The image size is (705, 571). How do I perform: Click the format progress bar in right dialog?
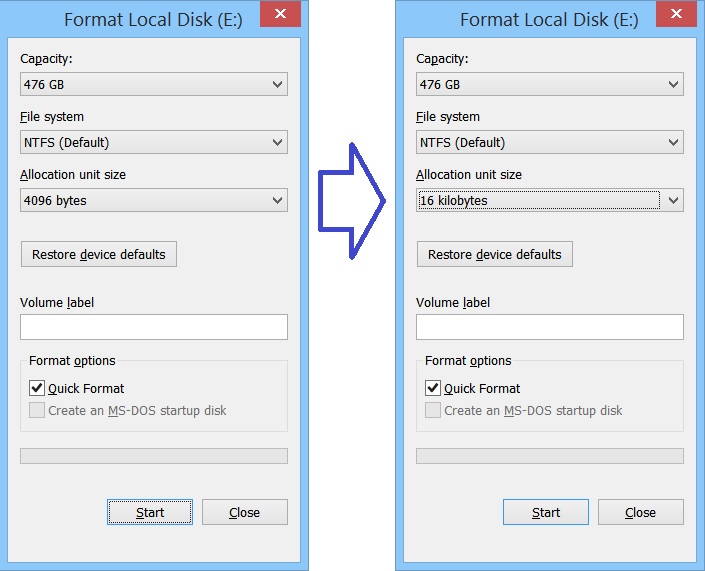click(549, 456)
